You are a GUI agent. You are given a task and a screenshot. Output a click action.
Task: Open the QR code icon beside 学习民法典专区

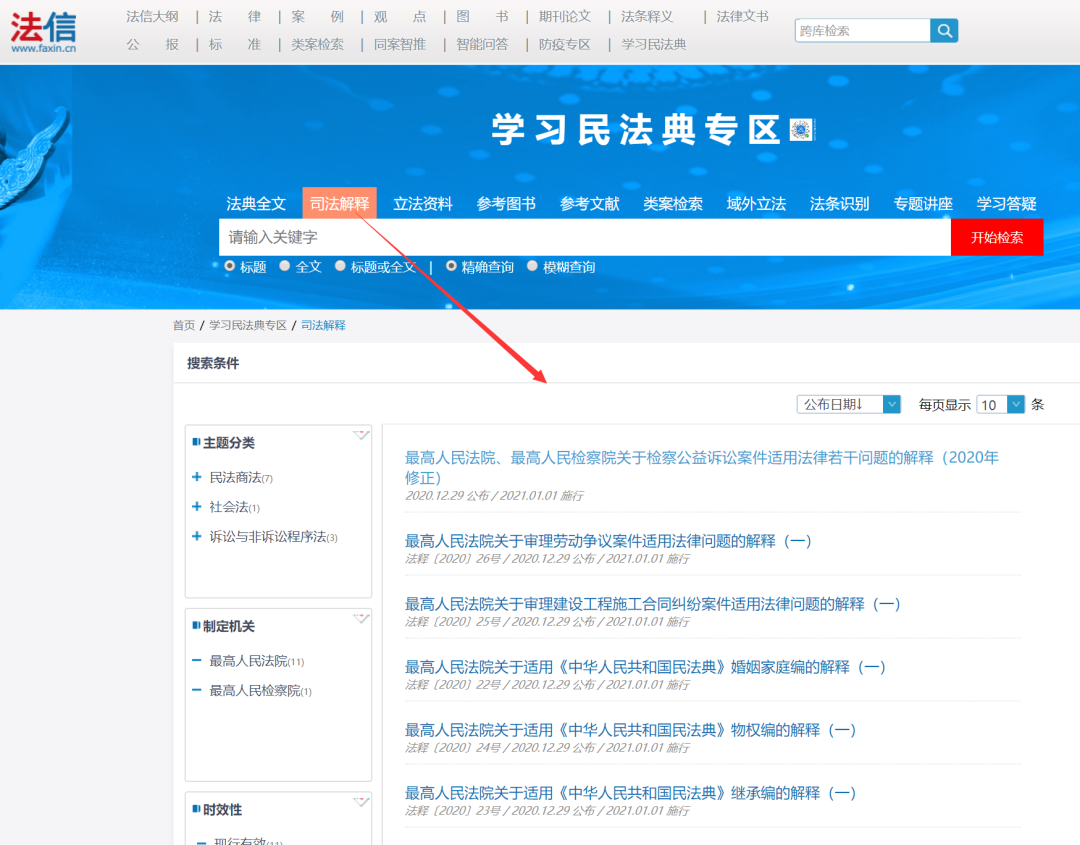801,129
